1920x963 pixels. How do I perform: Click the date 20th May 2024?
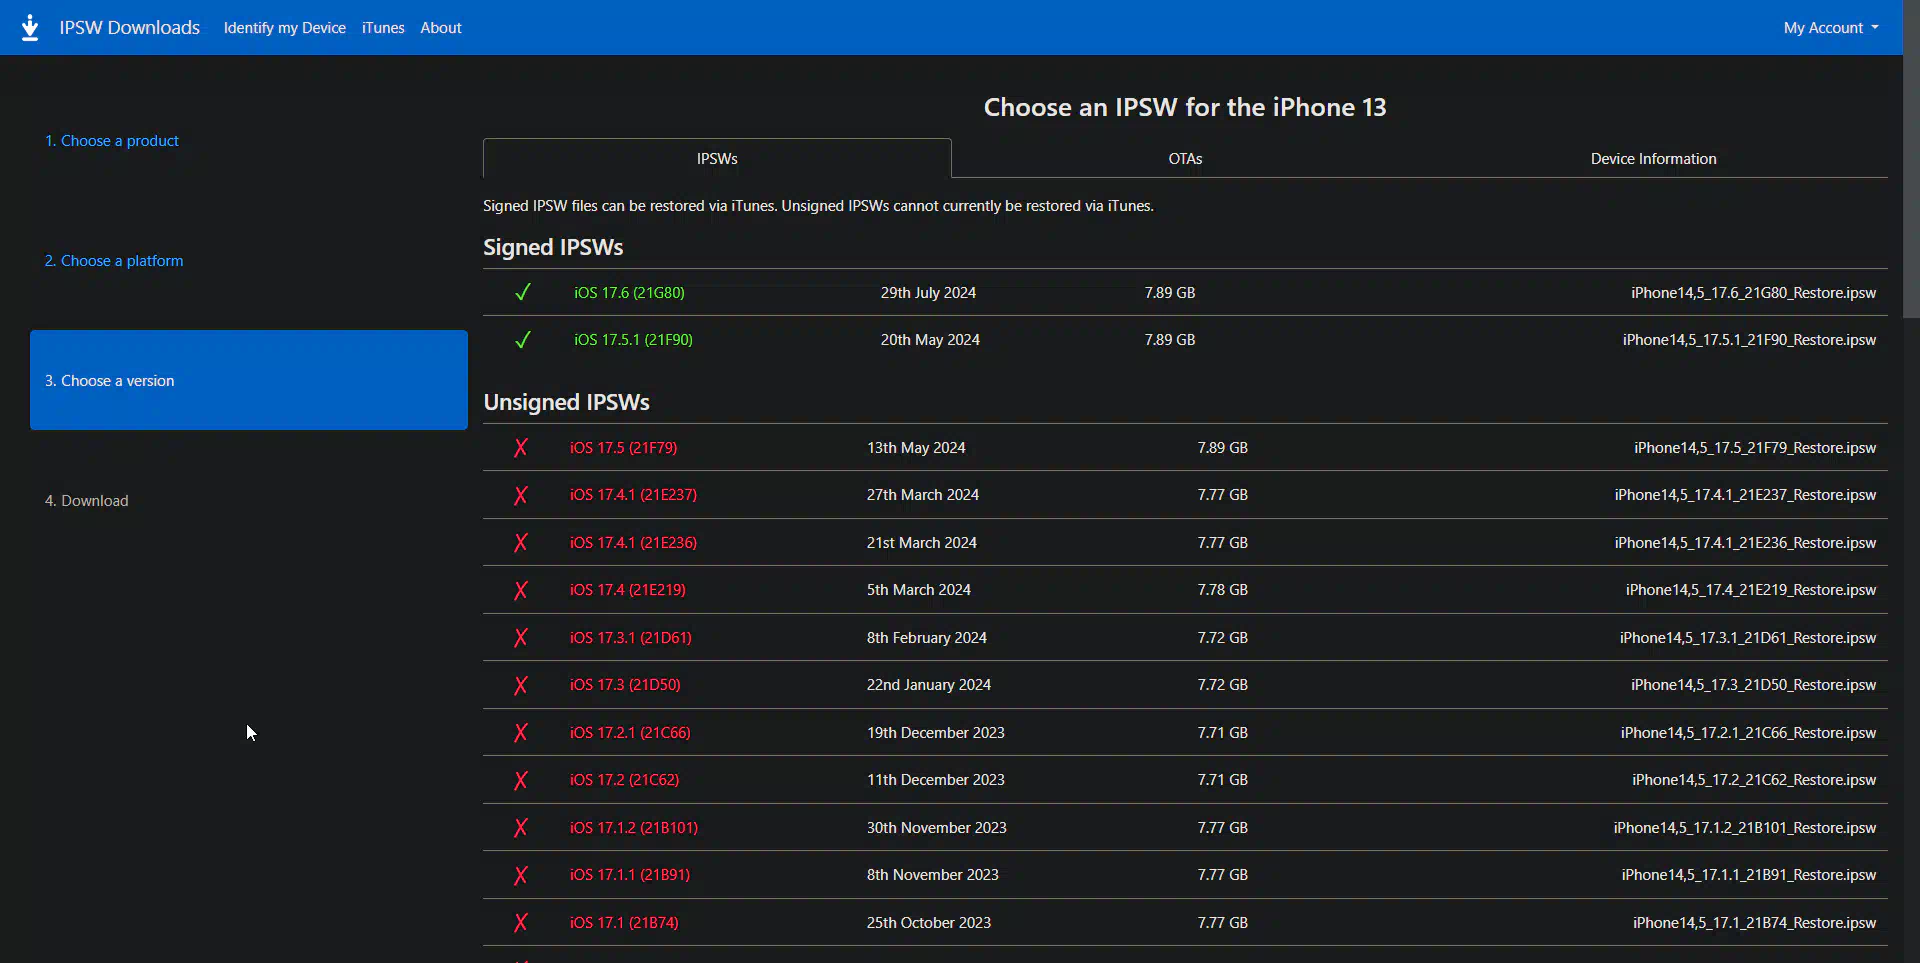pos(930,340)
